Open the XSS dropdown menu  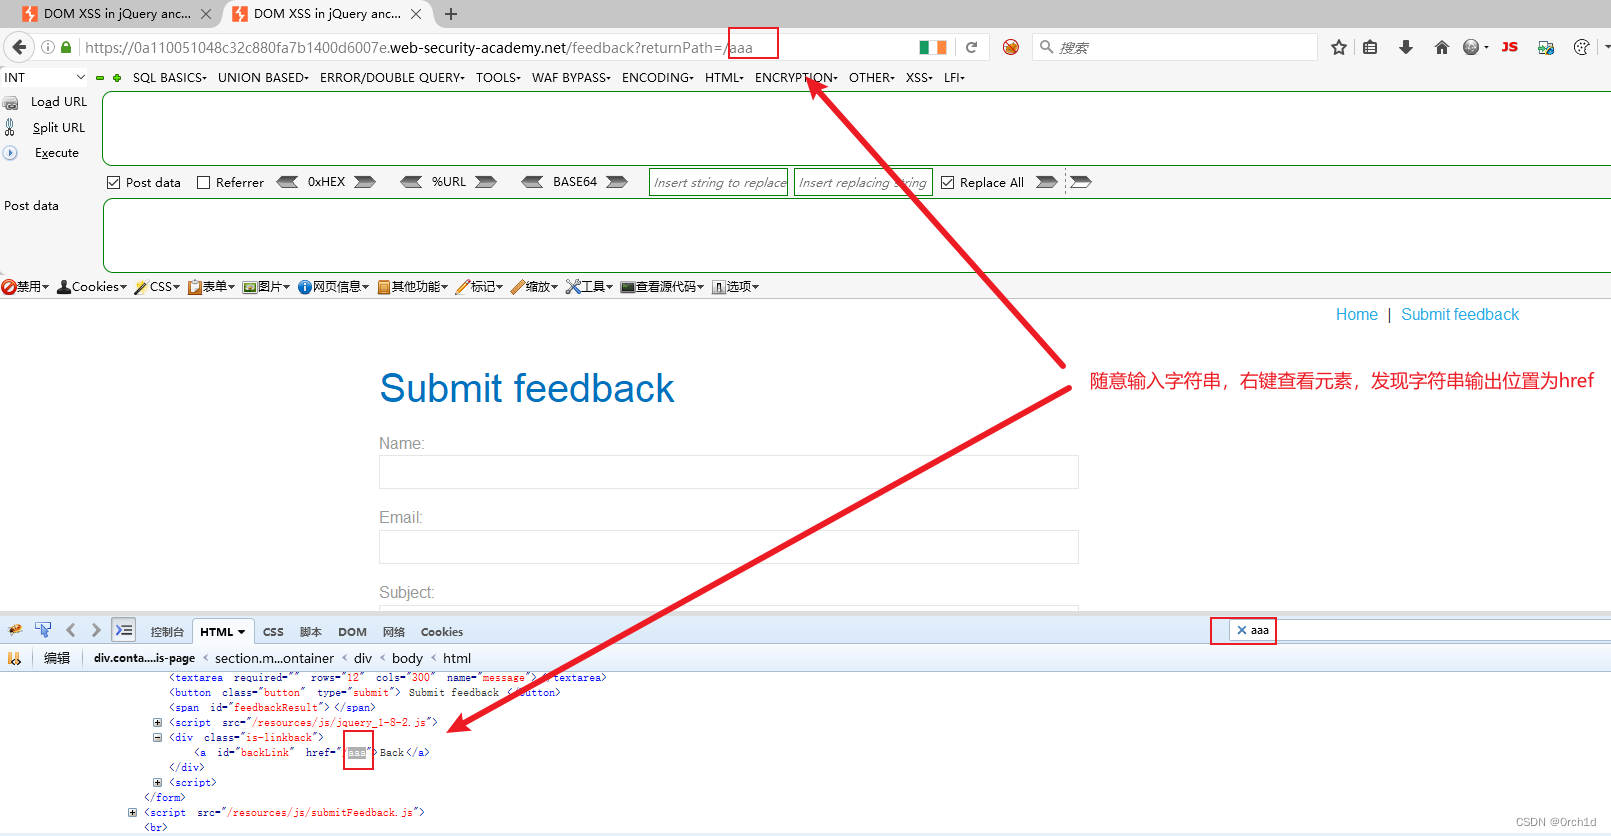click(x=919, y=77)
